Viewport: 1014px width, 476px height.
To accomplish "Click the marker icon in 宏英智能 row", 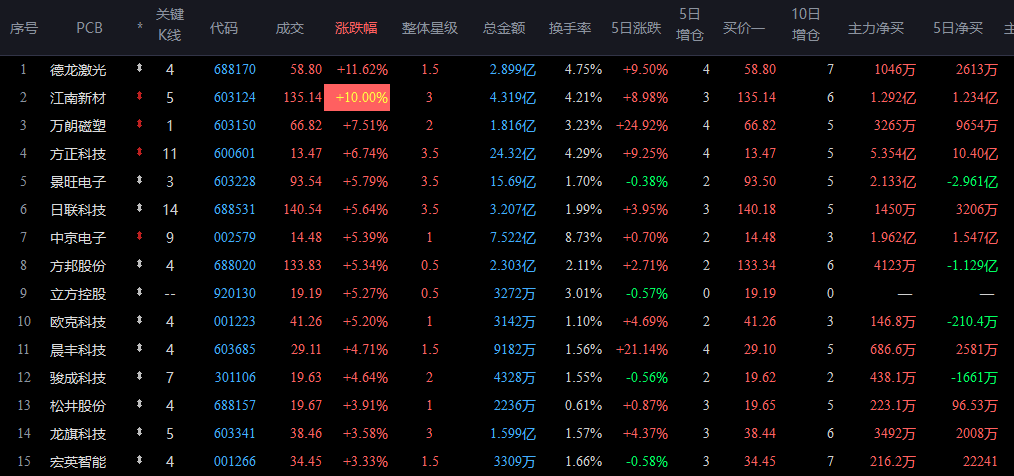I will point(139,460).
